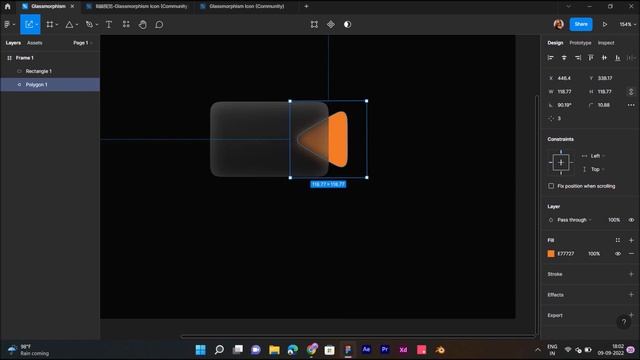Open the Figma main menu icon
This screenshot has height=360, width=640.
tap(7, 24)
